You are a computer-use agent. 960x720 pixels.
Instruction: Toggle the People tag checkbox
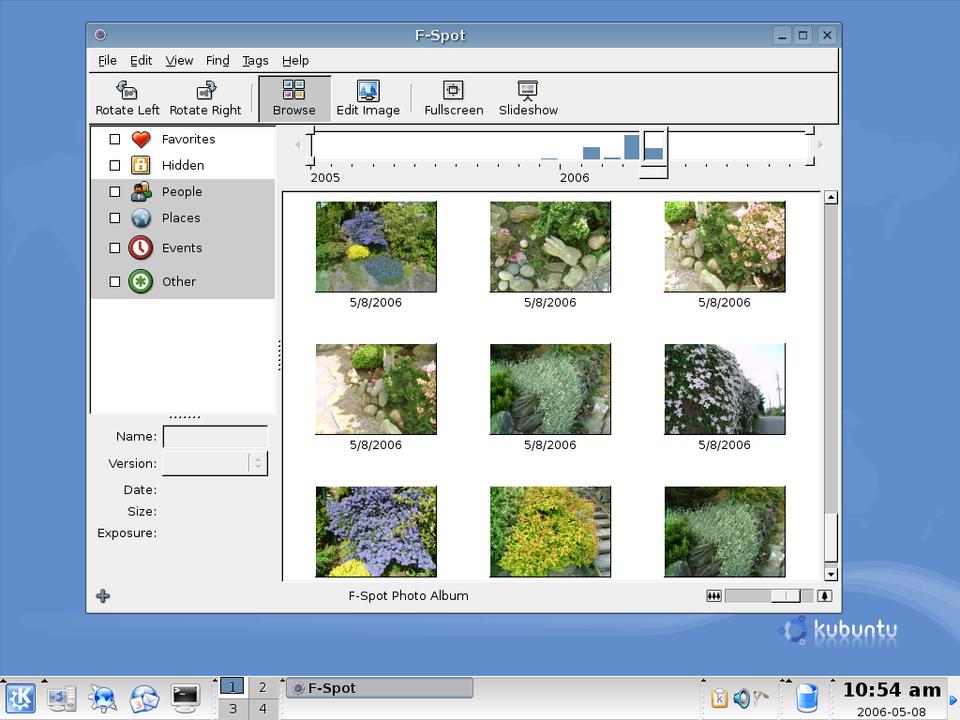tap(115, 192)
